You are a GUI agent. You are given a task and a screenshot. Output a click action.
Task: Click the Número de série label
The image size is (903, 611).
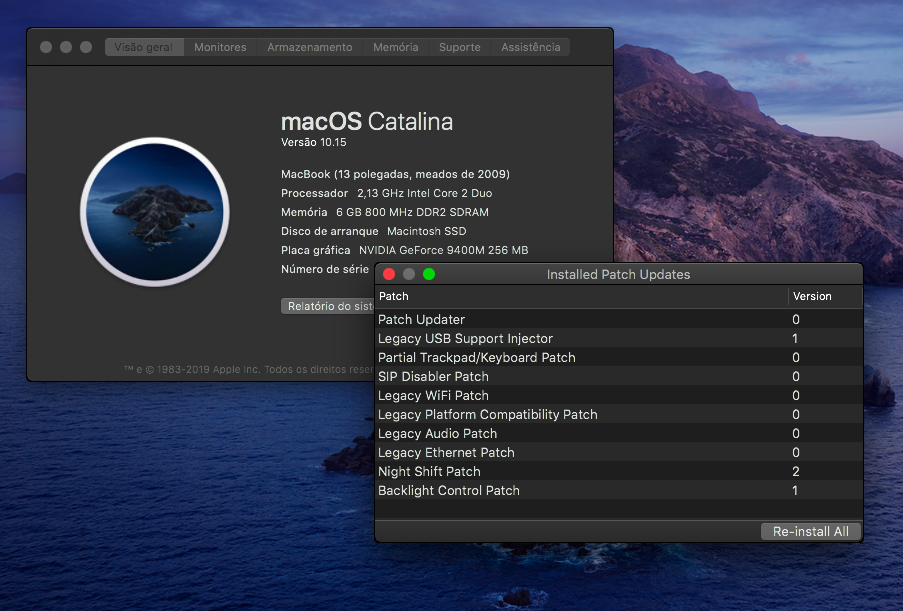(x=325, y=269)
